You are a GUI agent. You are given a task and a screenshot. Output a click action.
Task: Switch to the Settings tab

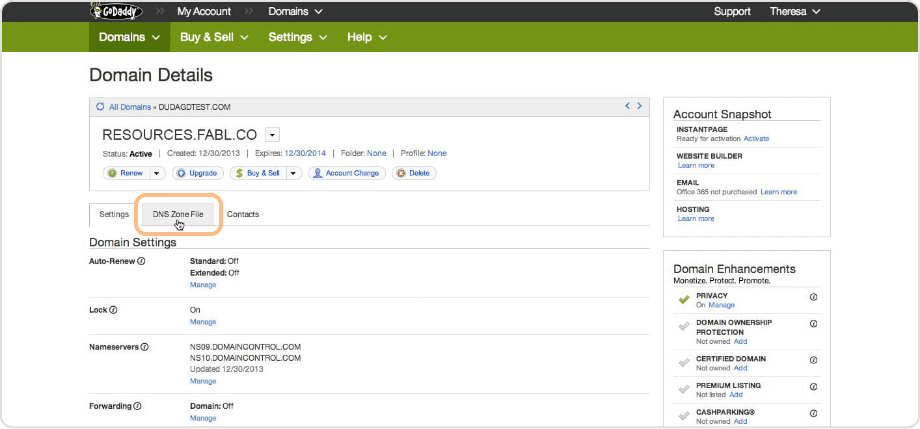point(114,214)
